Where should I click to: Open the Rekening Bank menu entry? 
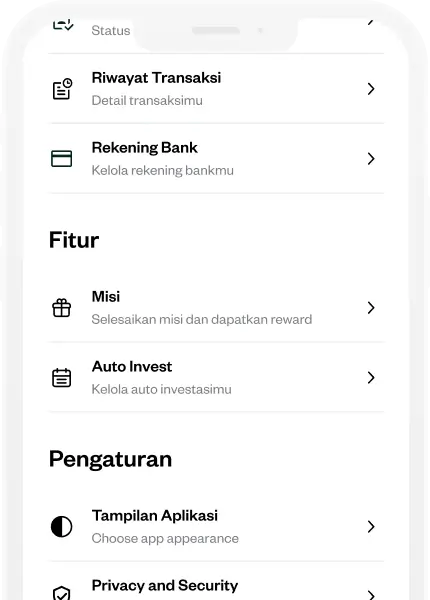[x=216, y=158]
